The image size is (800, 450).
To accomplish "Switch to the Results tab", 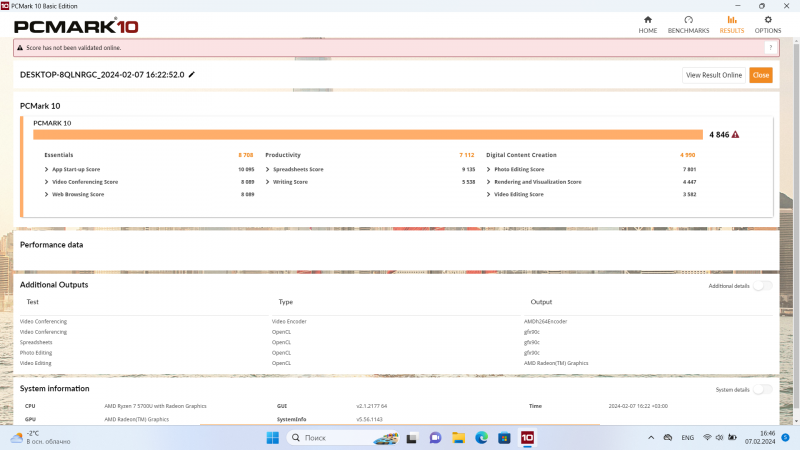I will pos(732,24).
